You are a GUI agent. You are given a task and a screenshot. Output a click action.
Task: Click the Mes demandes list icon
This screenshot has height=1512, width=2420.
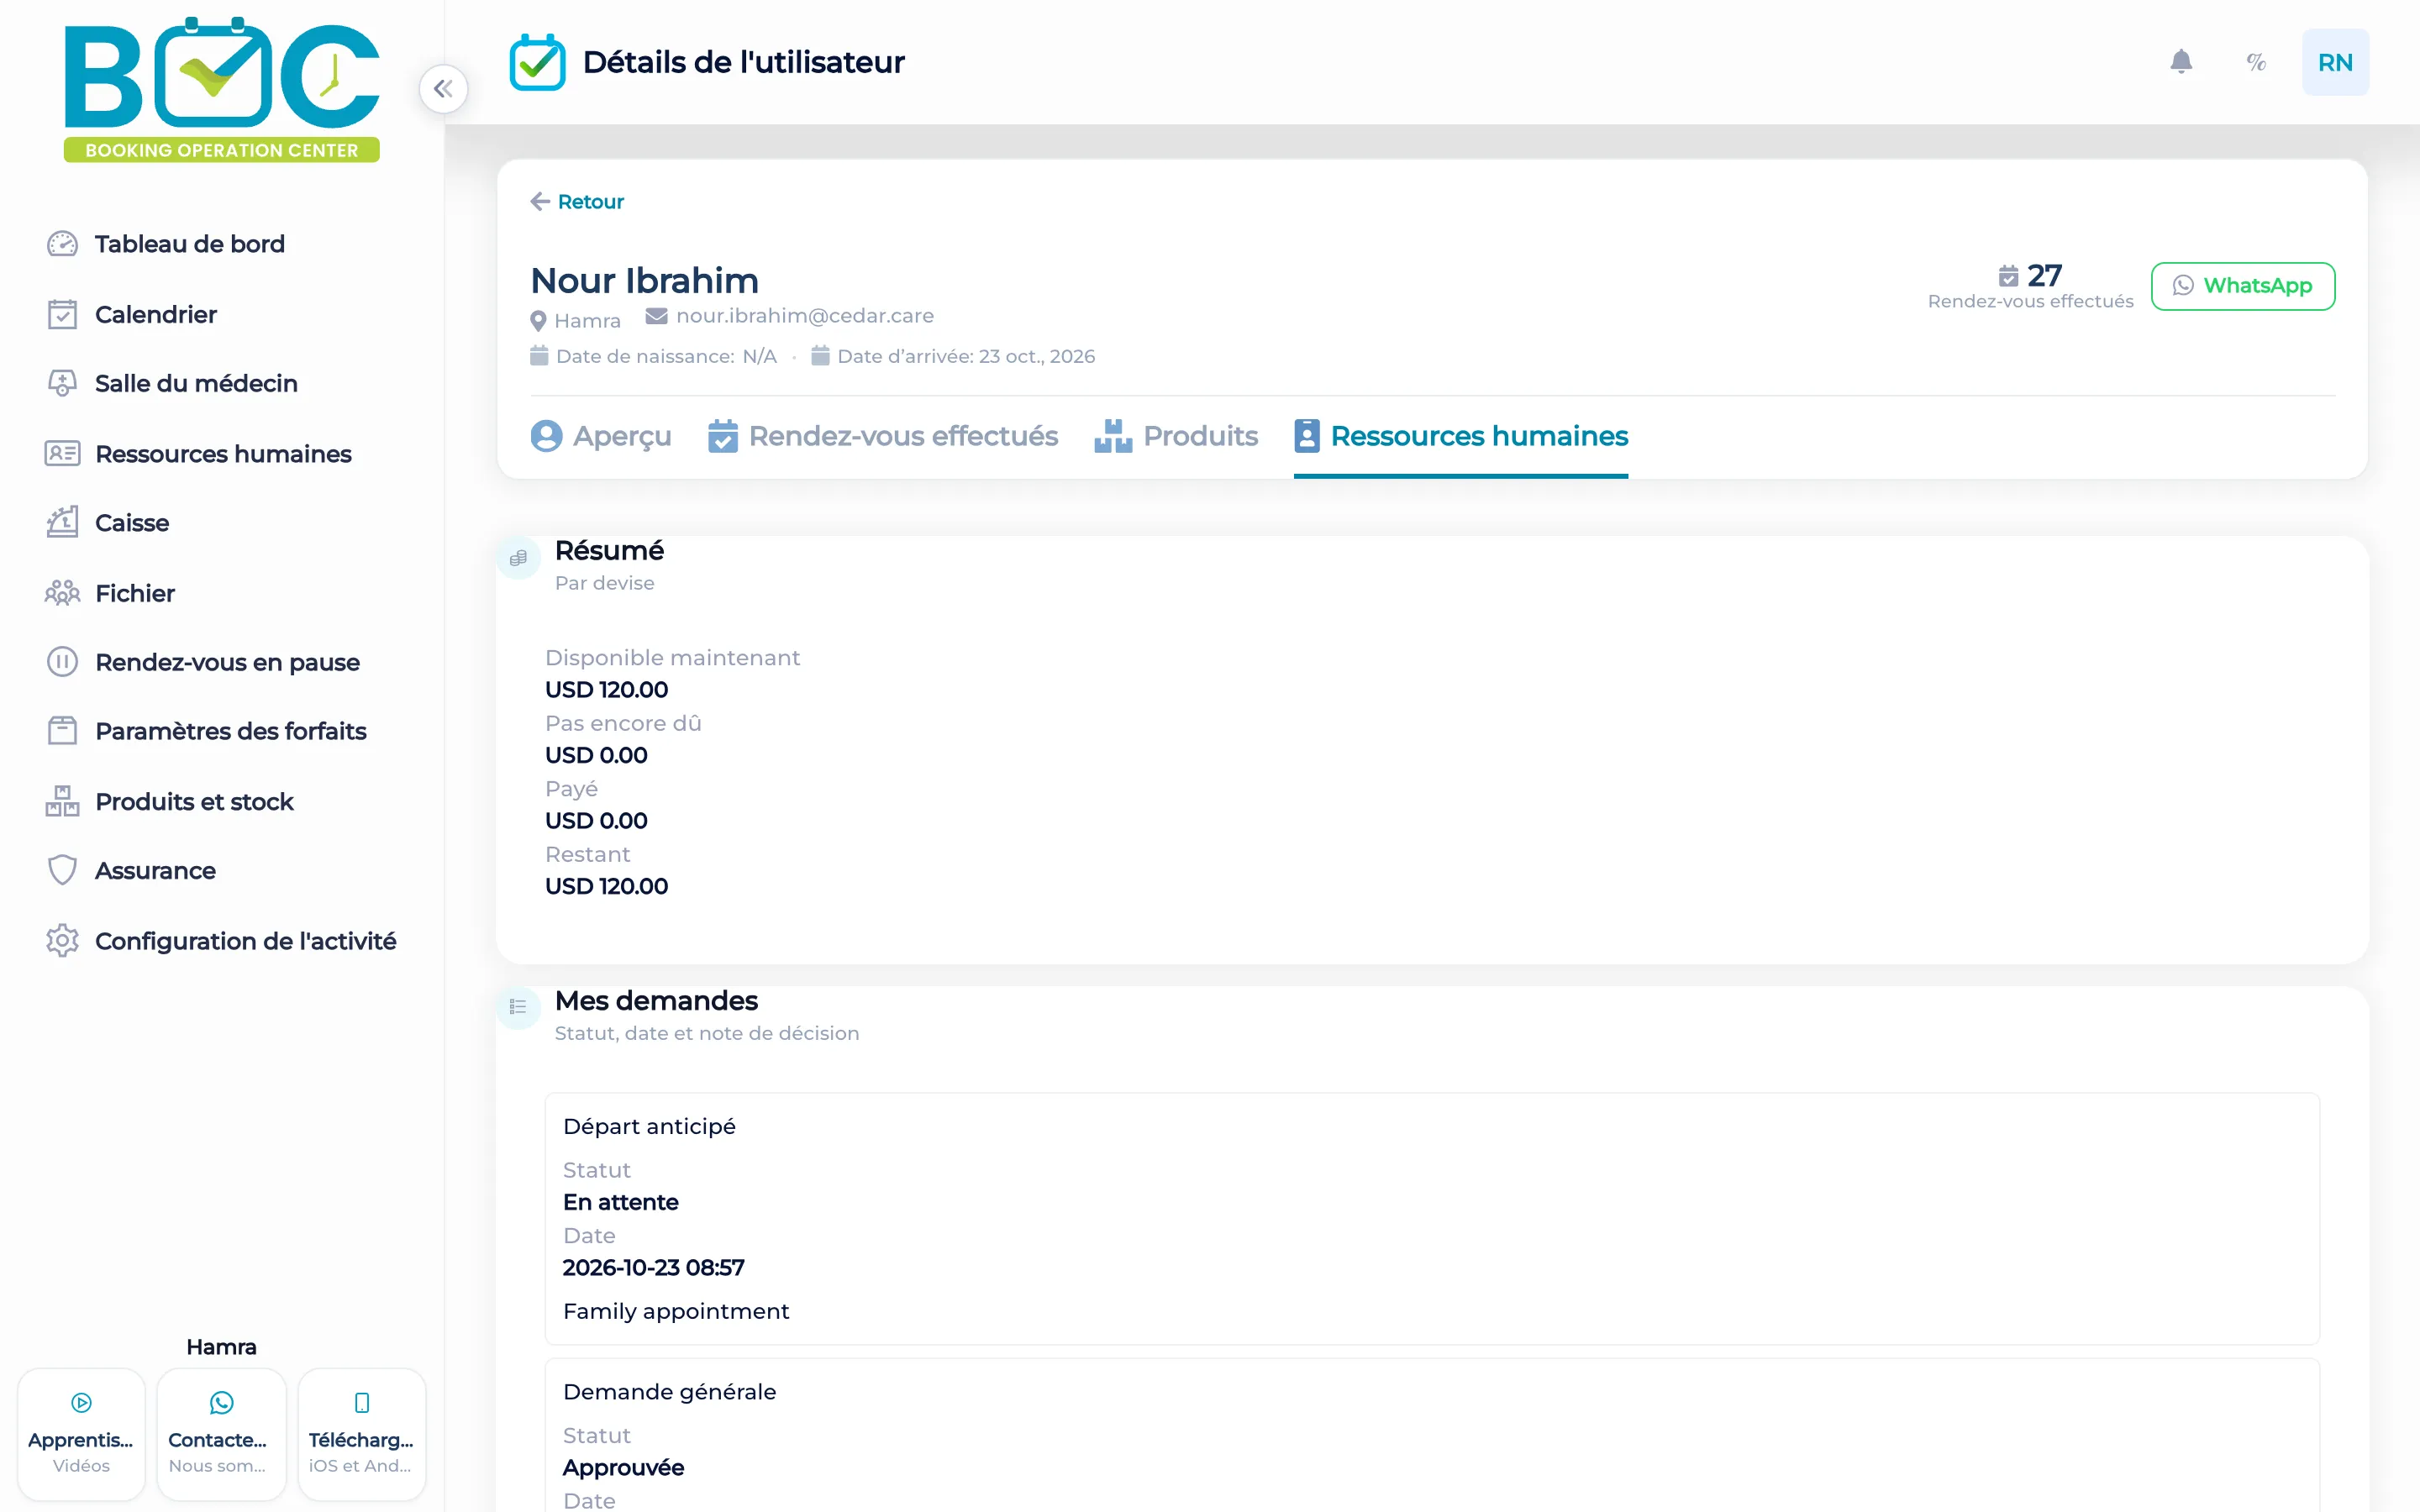click(518, 1007)
